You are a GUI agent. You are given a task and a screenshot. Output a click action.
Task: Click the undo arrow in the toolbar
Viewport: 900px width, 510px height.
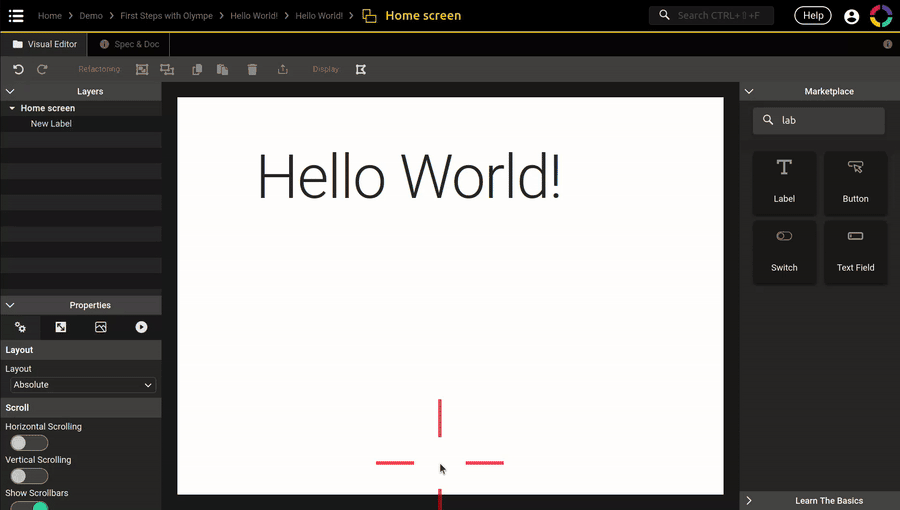18,69
